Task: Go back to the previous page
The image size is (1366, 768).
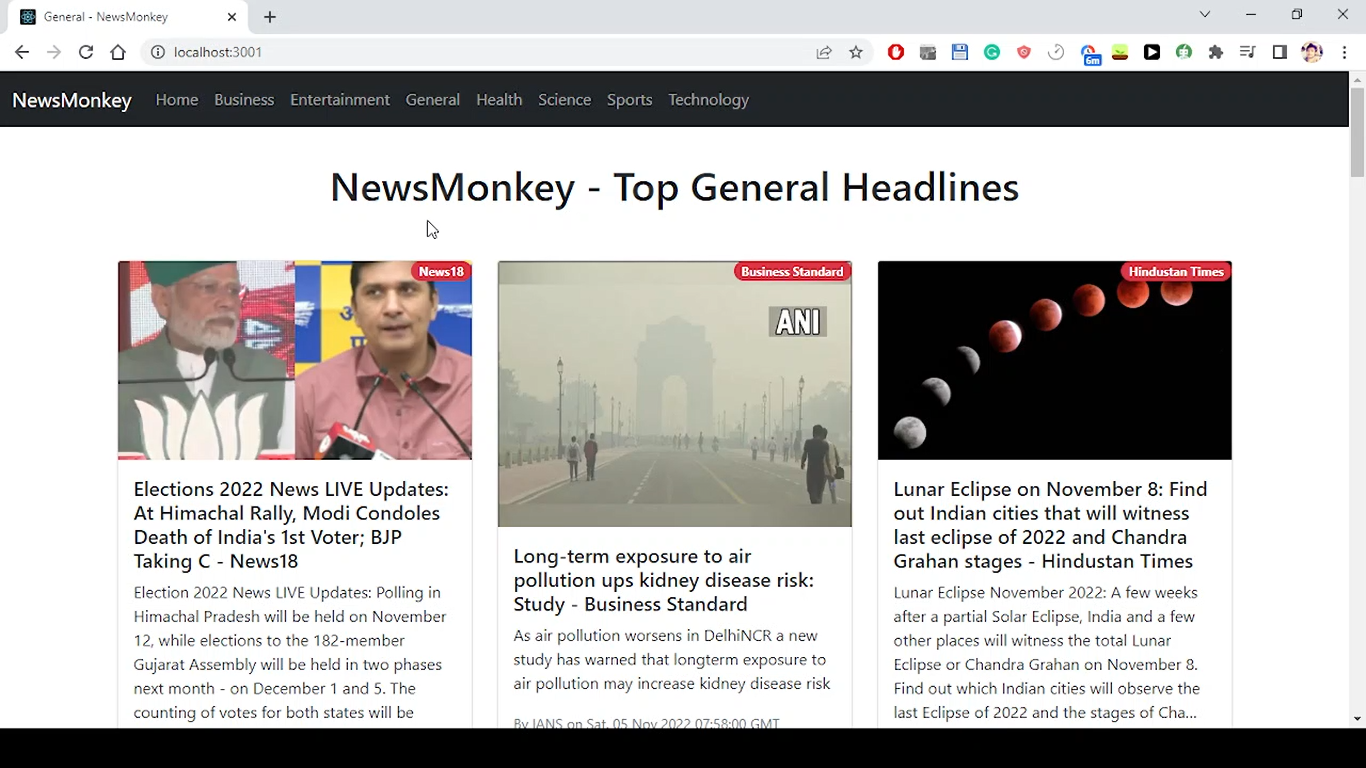Action: point(22,52)
